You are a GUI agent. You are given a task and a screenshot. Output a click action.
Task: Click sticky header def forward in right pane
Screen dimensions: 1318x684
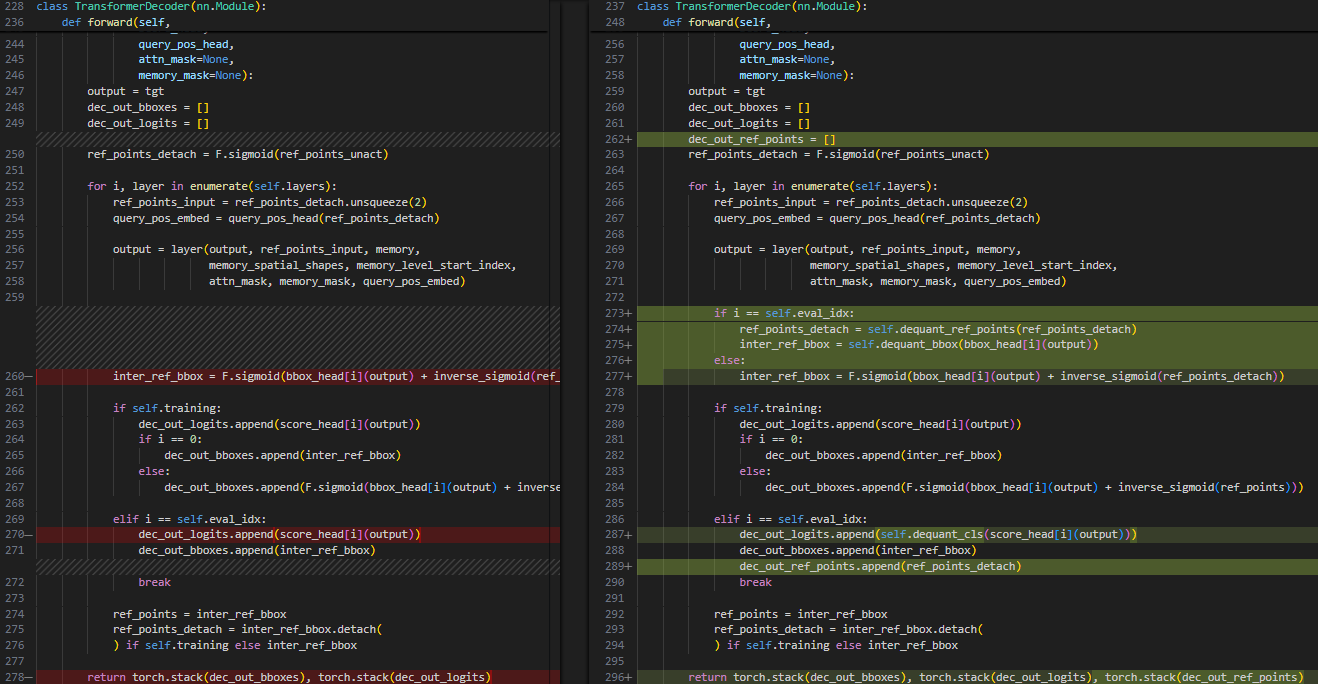[717, 22]
